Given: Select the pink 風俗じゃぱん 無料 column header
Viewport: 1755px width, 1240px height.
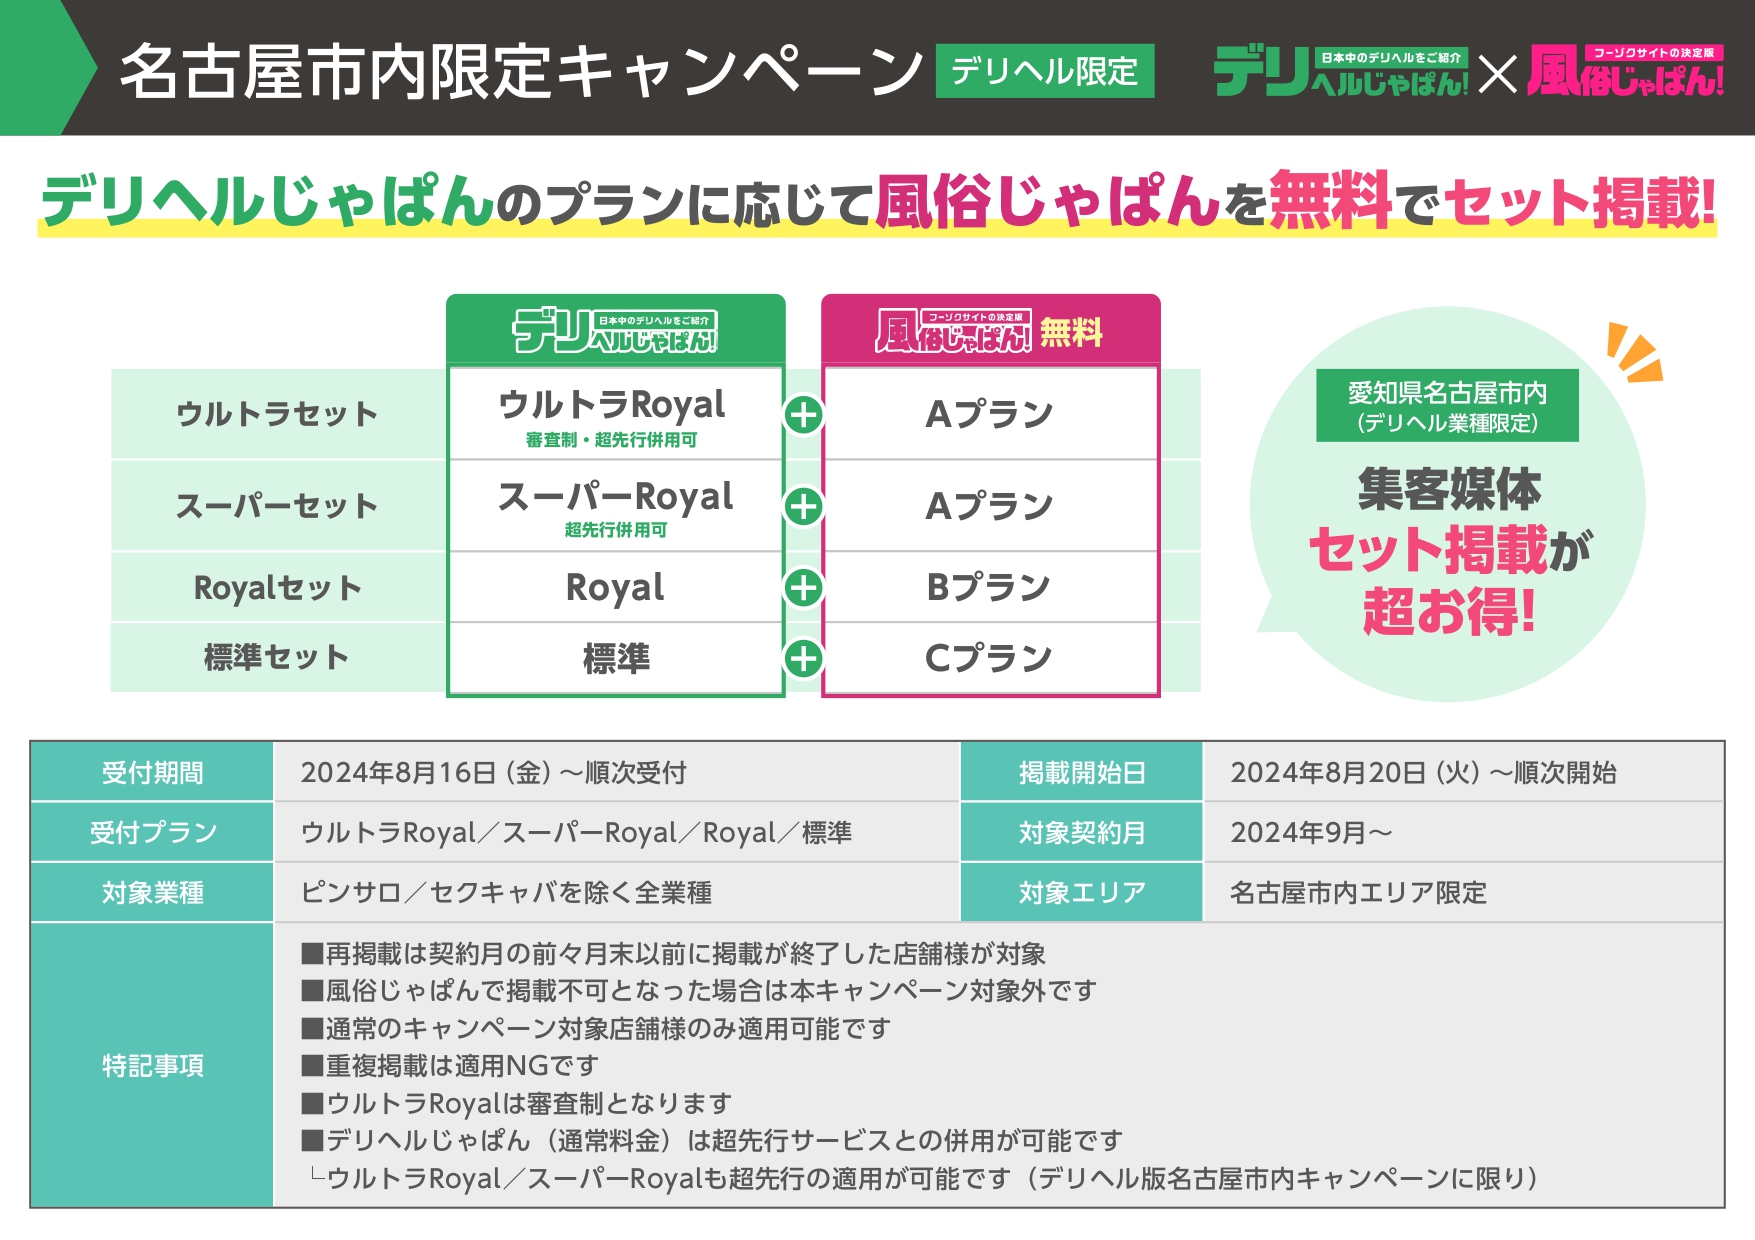Looking at the screenshot, I should pos(990,330).
